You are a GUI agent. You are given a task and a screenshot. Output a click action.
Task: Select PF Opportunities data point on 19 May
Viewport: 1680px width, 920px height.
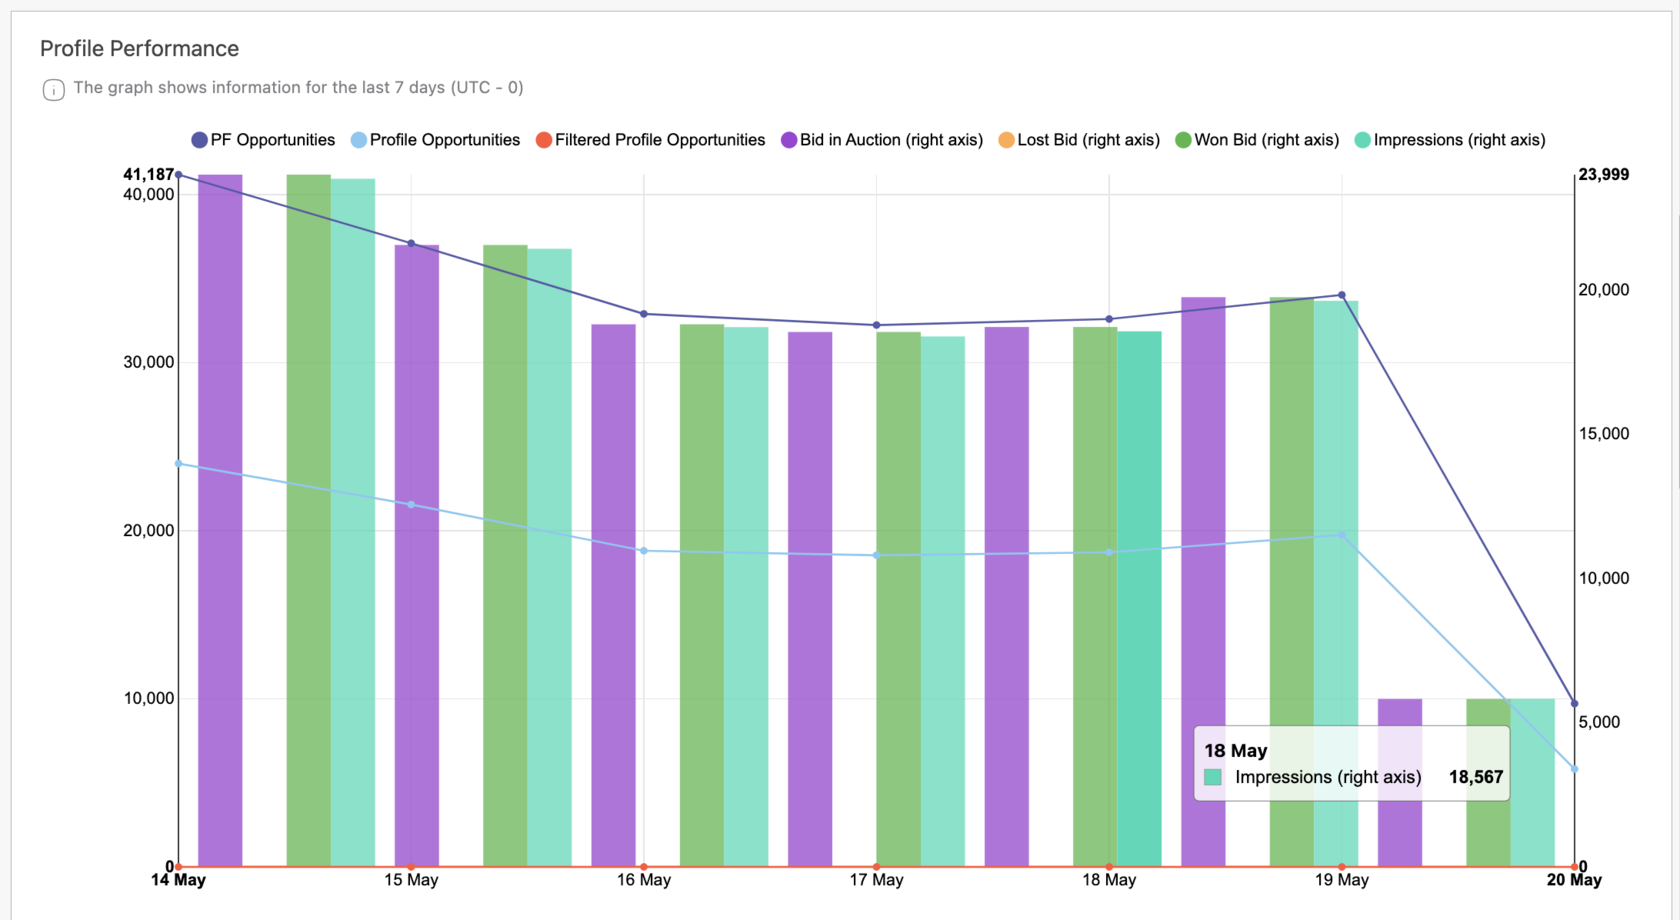1342,296
